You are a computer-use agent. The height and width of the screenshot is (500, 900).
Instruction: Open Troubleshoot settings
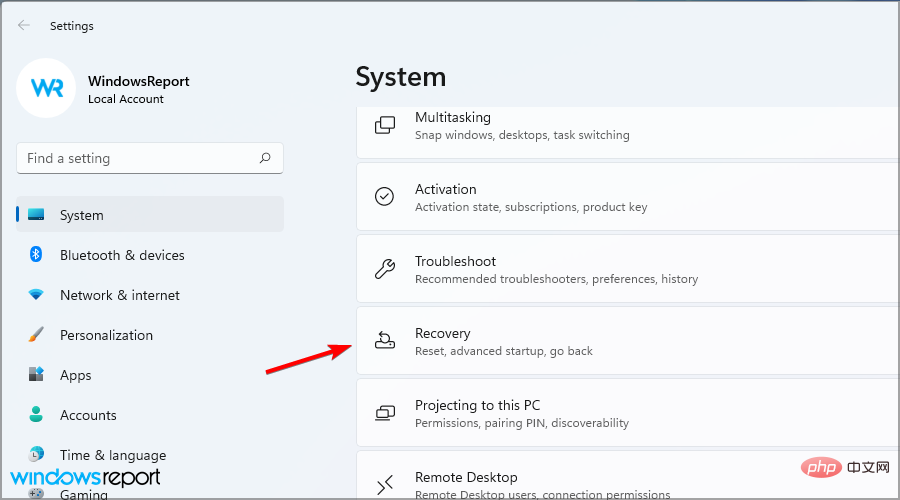click(628, 269)
